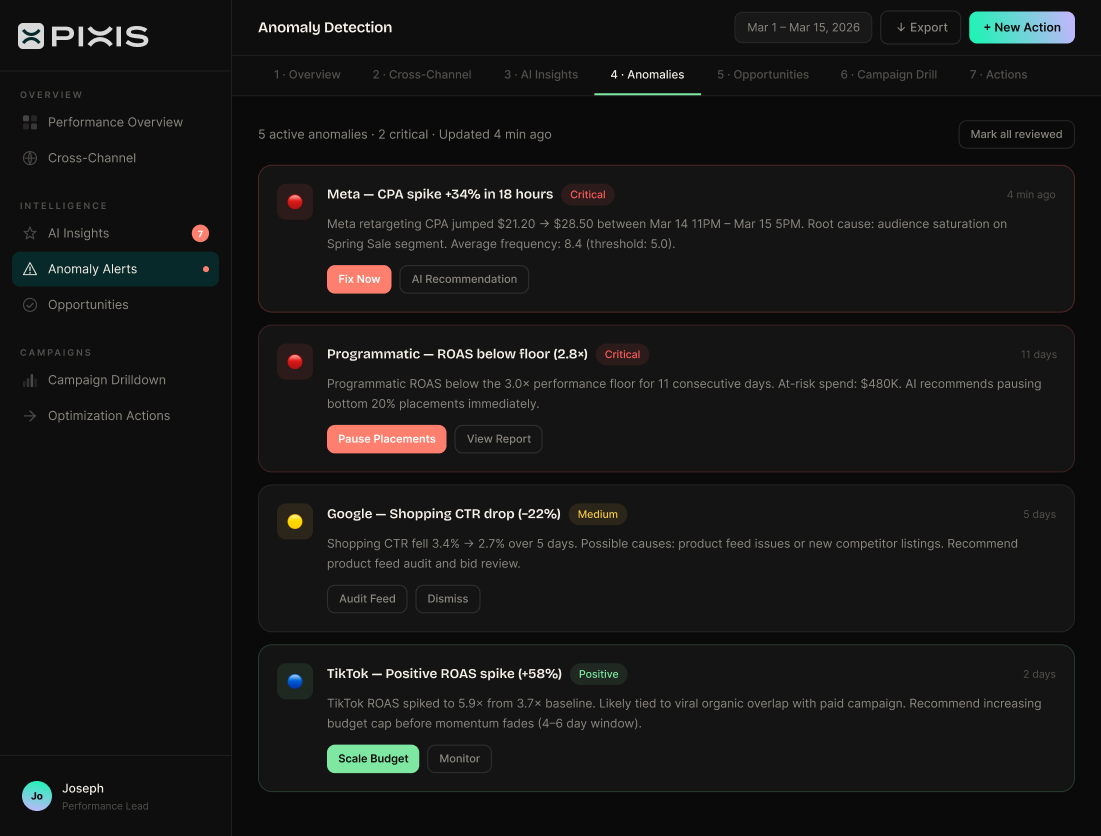Click the Optimization Actions arrow icon

[30, 416]
